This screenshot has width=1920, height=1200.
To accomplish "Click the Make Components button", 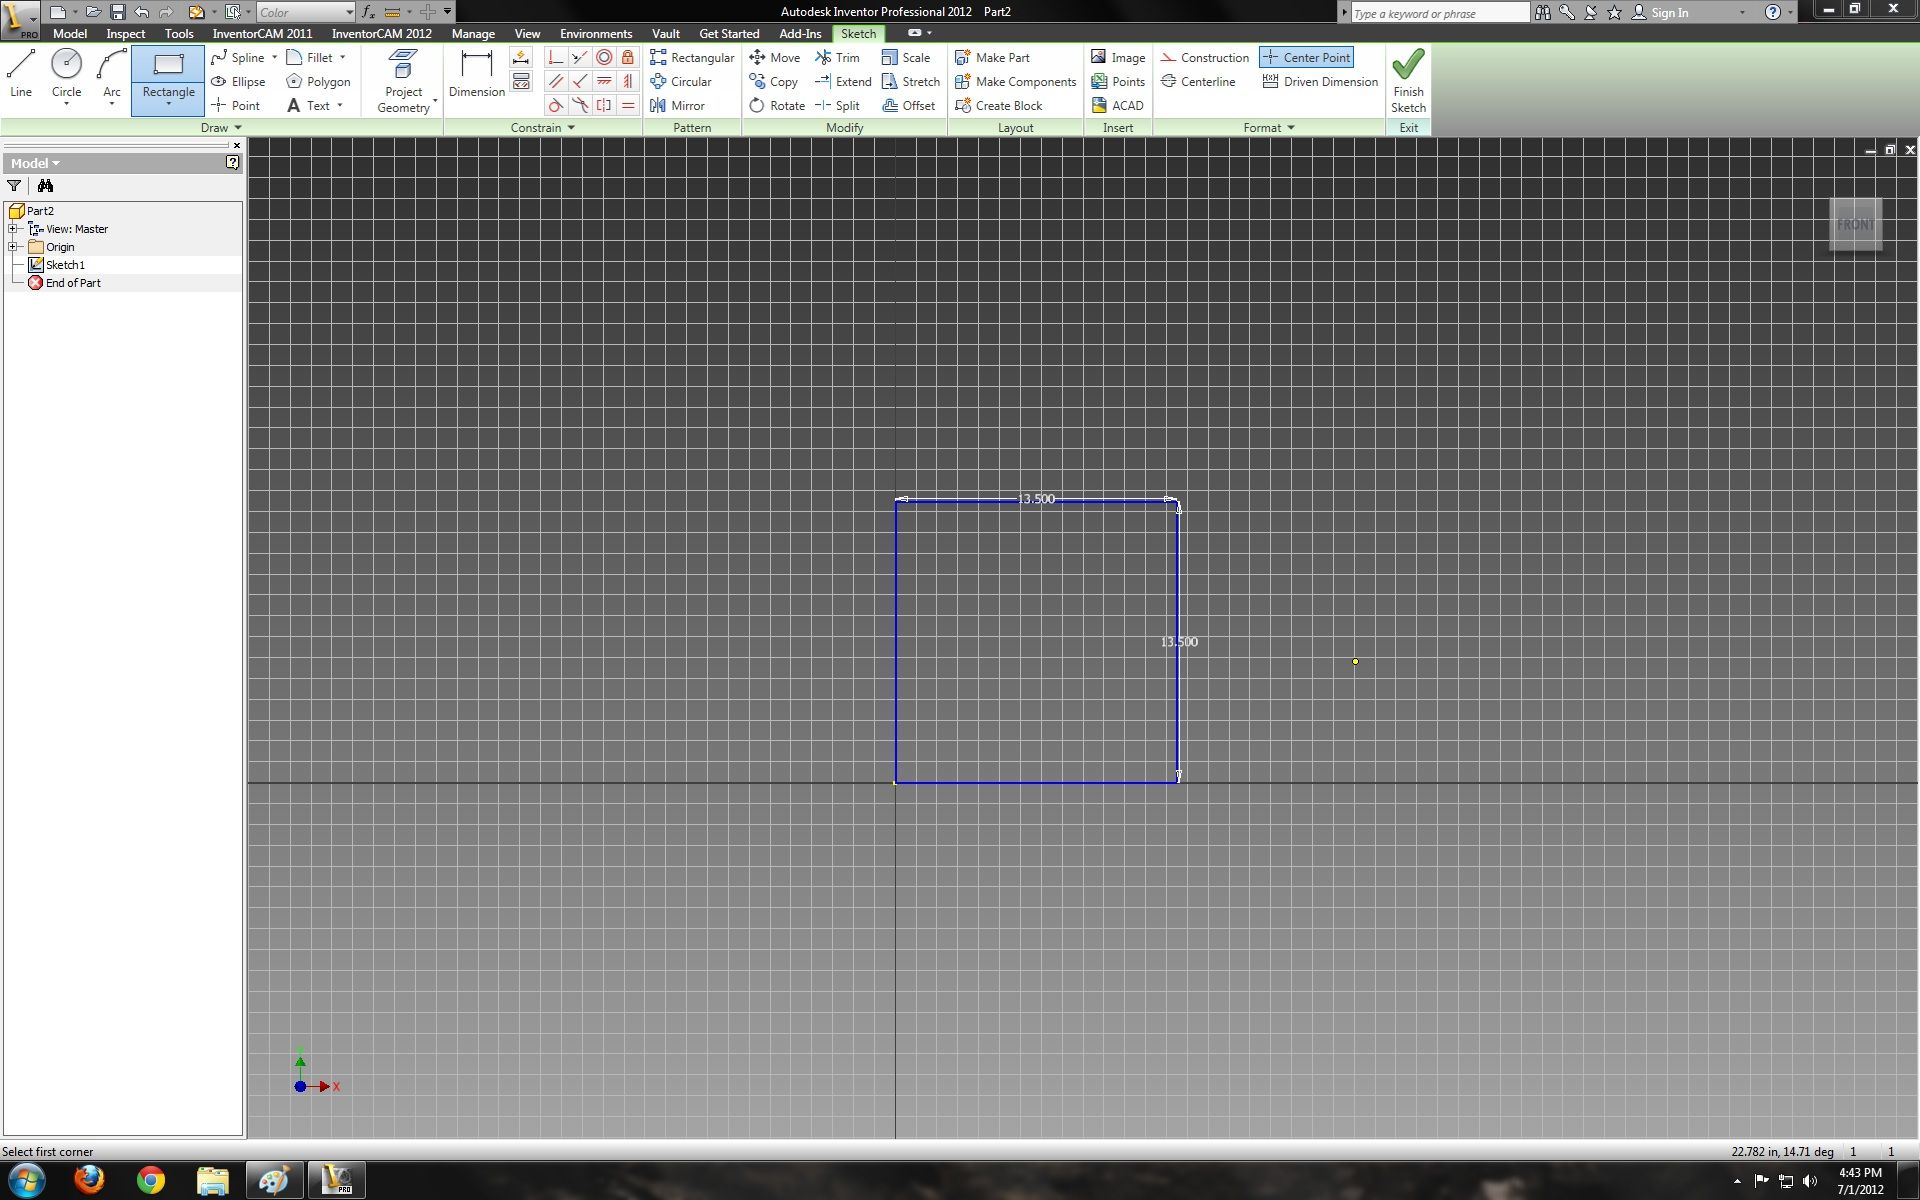I will tap(1015, 81).
